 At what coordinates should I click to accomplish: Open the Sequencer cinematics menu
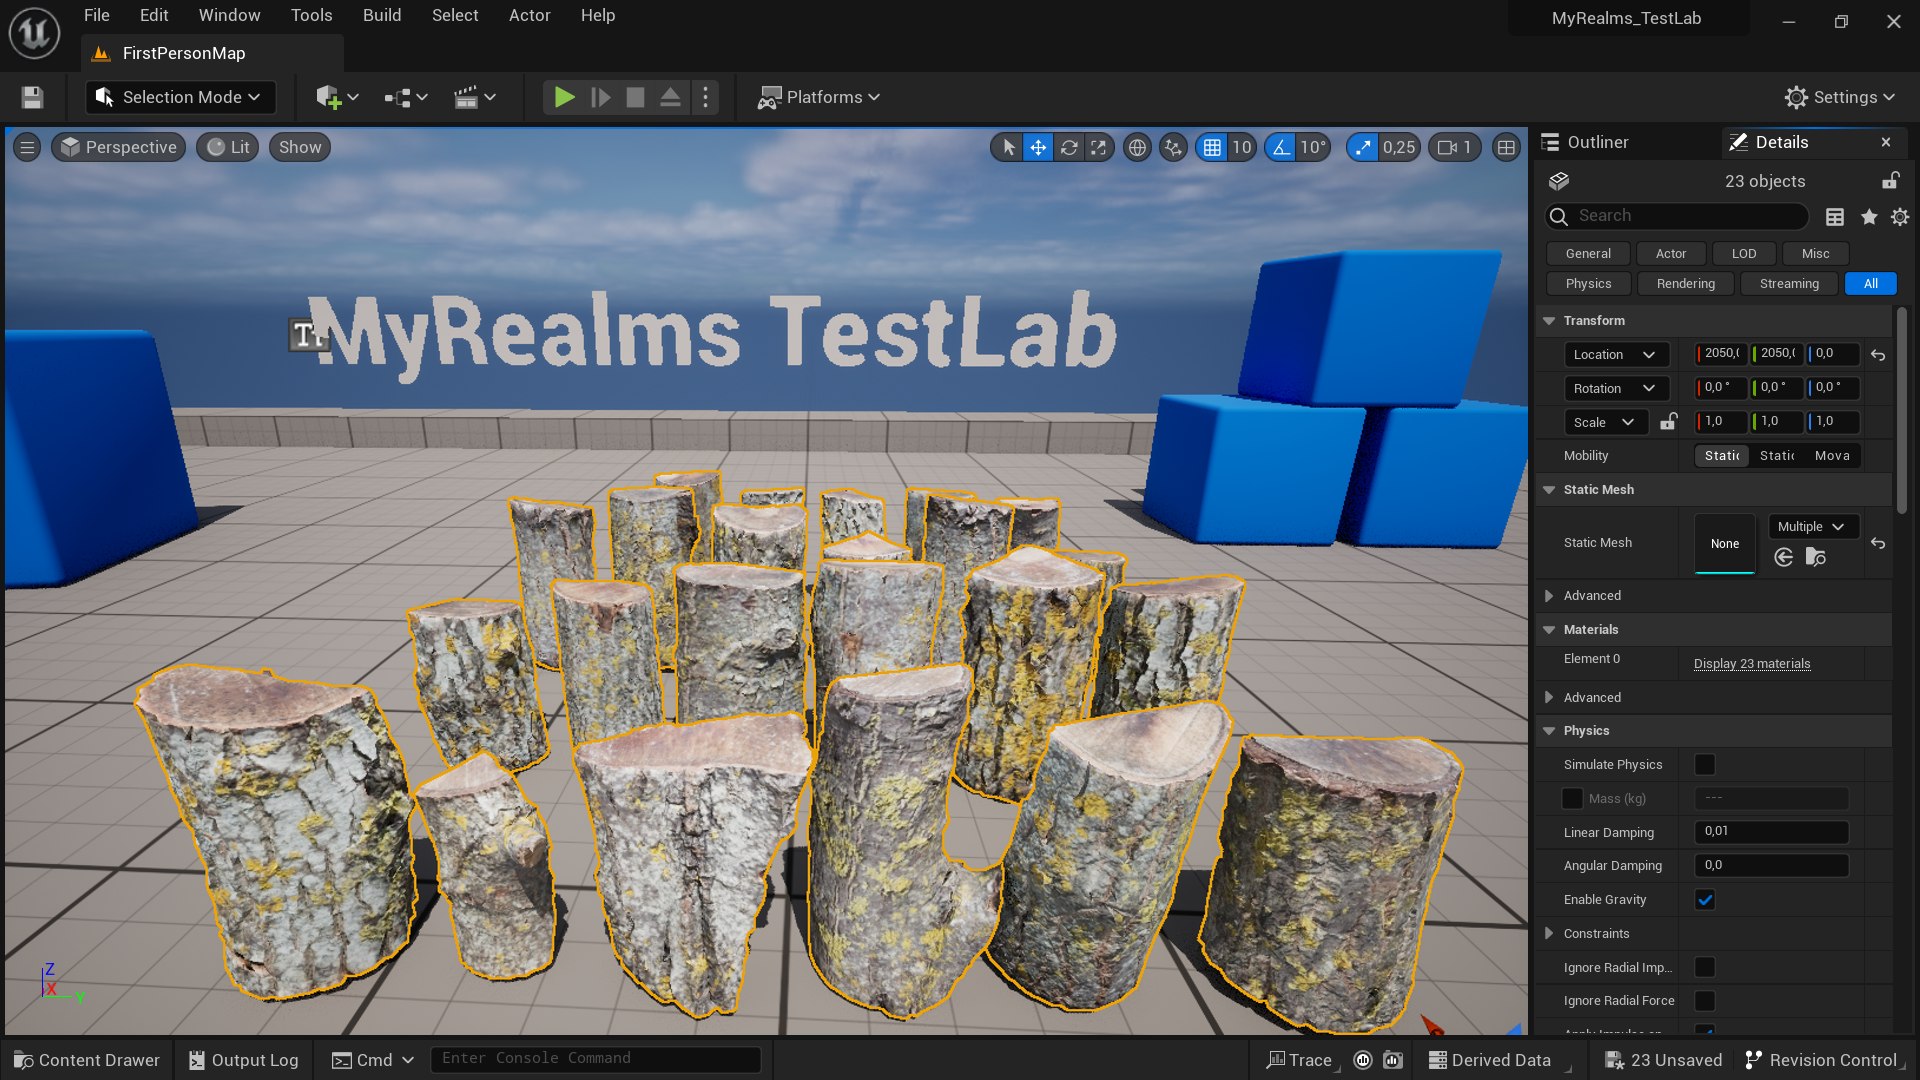(x=474, y=97)
